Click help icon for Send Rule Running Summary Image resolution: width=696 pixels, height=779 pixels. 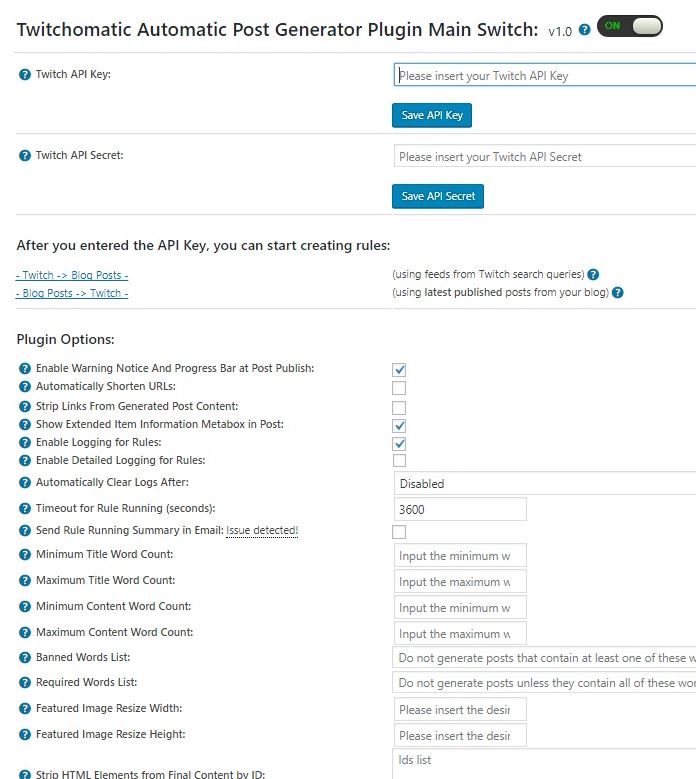pyautogui.click(x=24, y=531)
